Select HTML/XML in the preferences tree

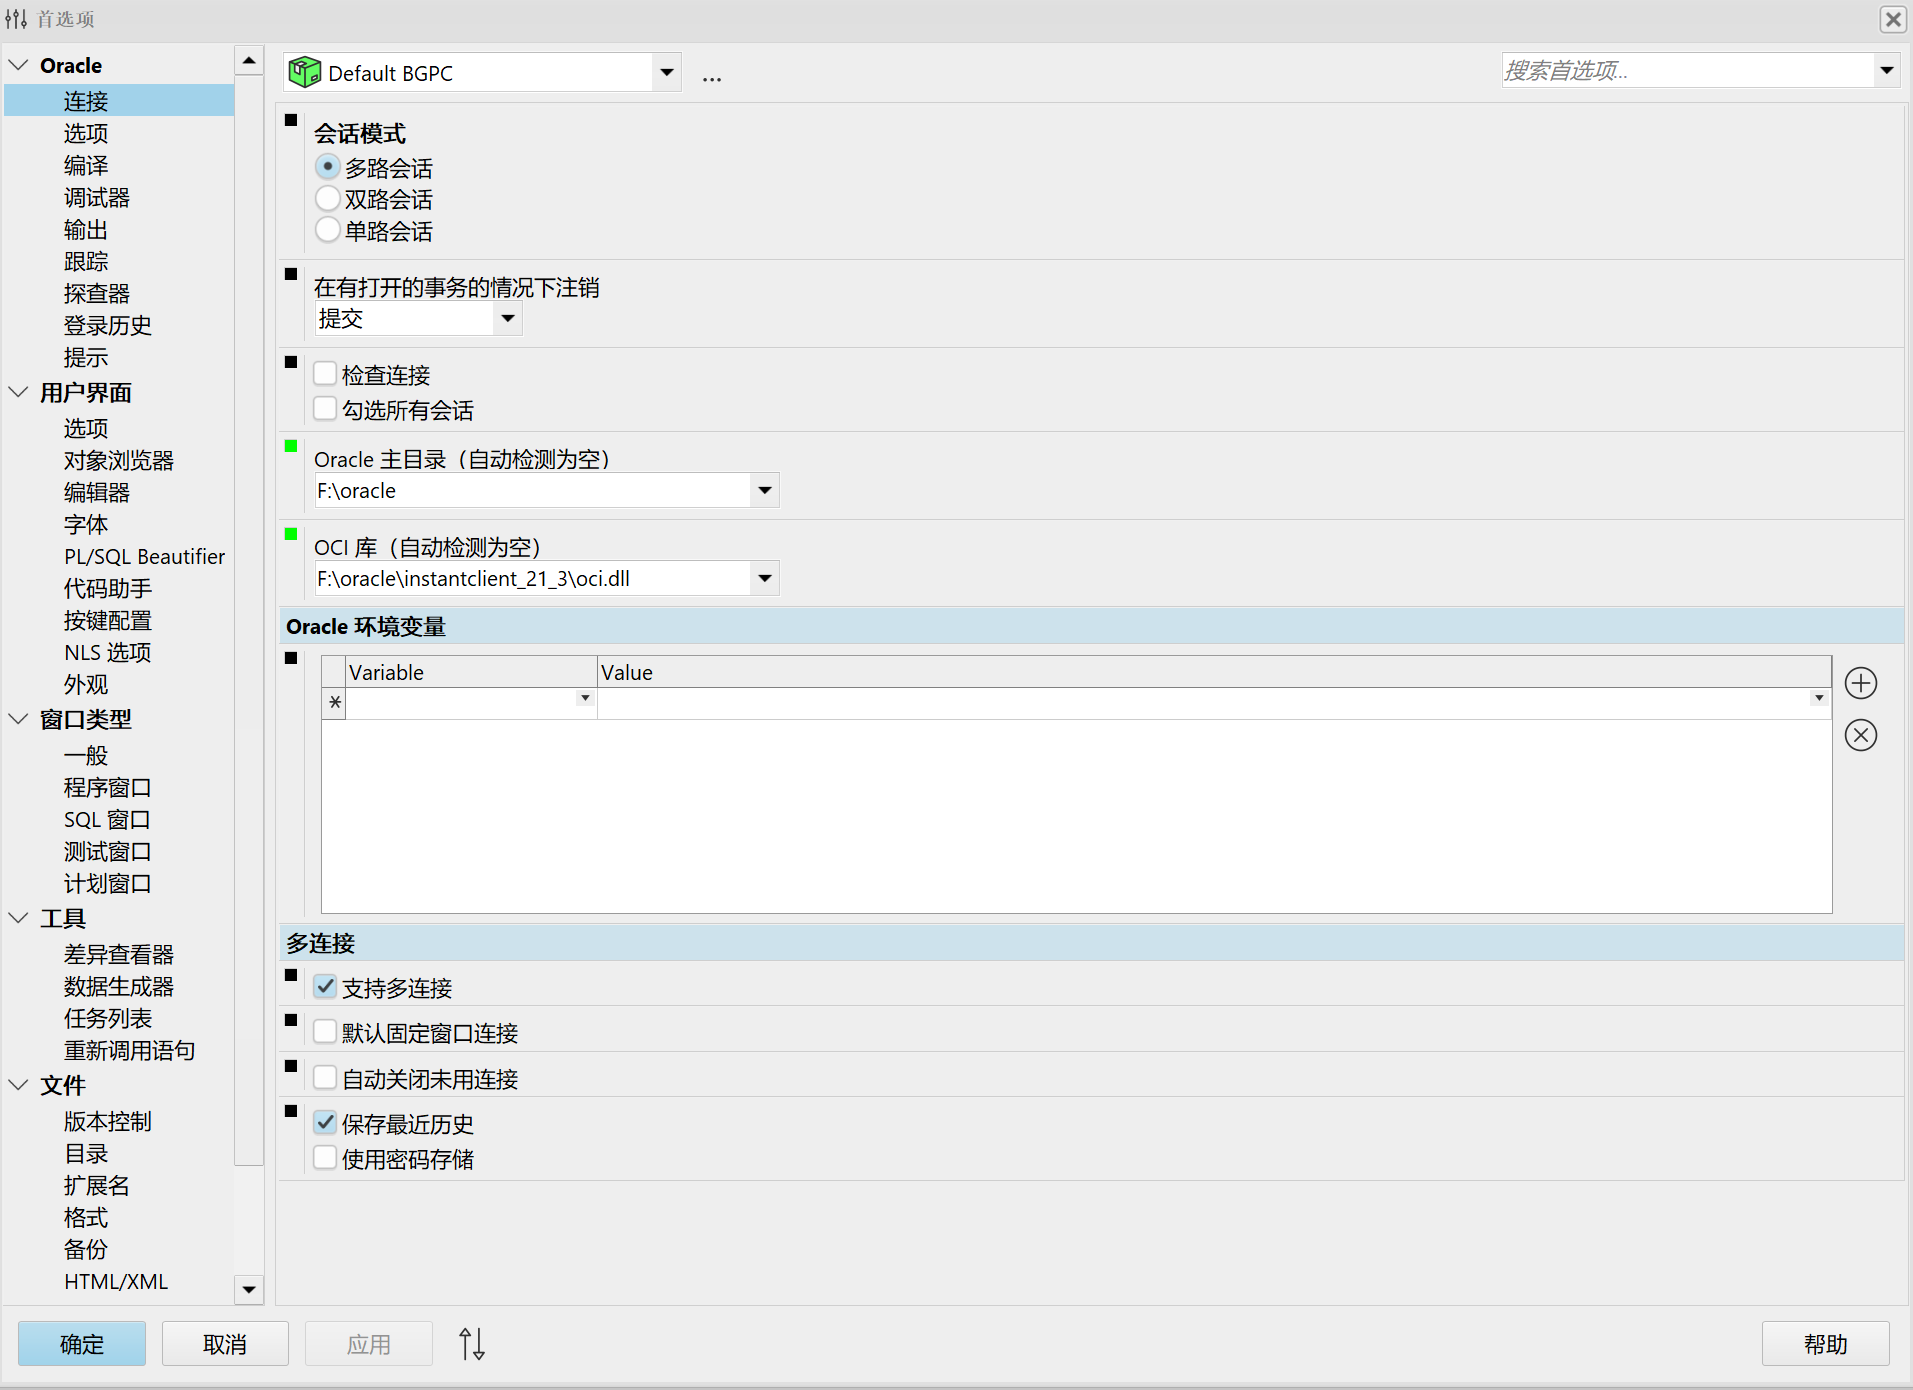coord(116,1281)
